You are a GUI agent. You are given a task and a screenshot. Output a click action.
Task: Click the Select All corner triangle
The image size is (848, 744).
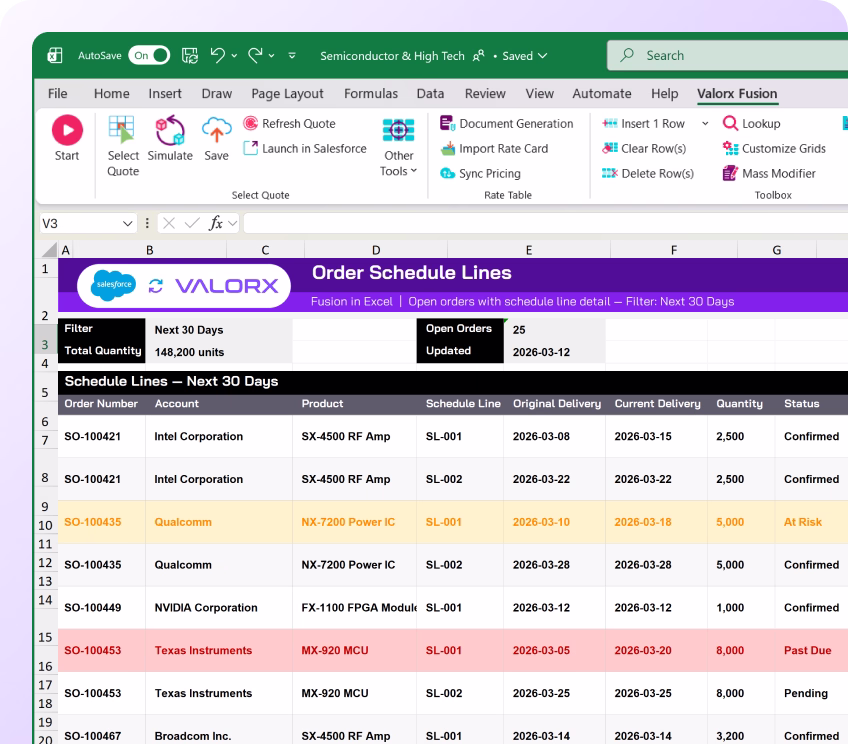point(49,249)
